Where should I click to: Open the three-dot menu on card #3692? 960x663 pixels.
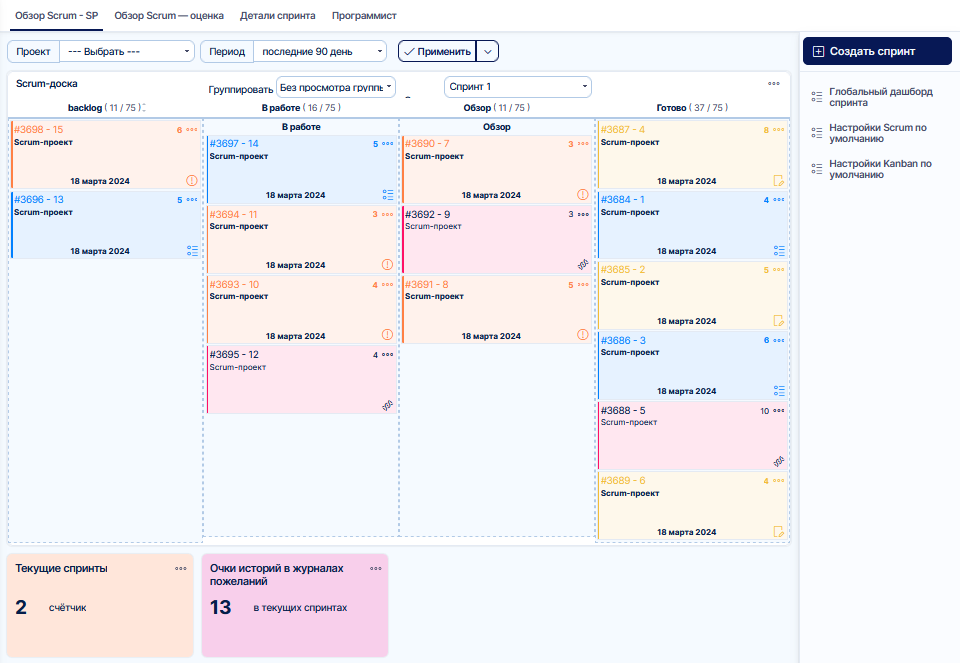[583, 214]
